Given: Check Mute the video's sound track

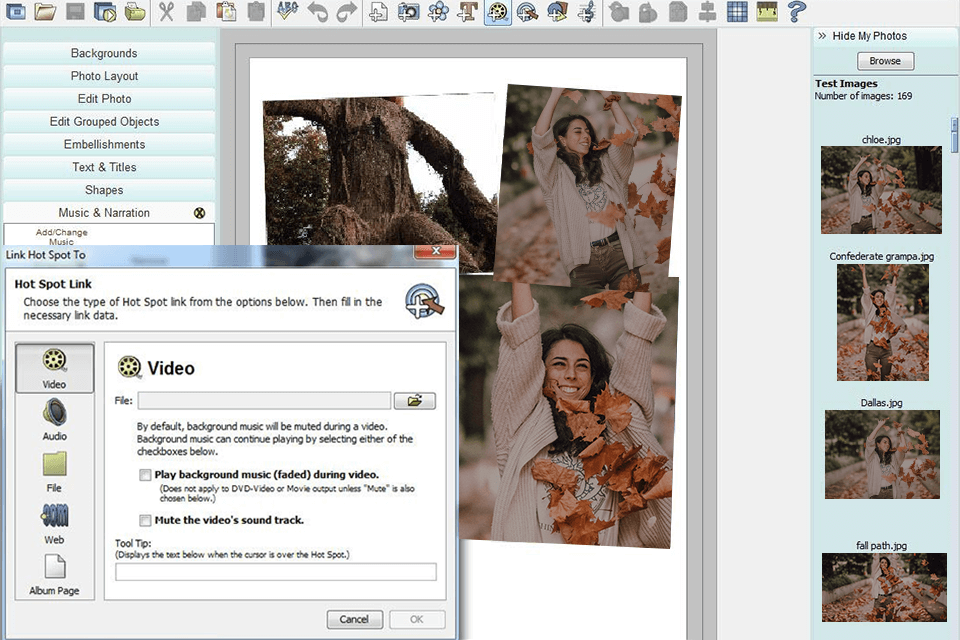Looking at the screenshot, I should click(x=145, y=520).
